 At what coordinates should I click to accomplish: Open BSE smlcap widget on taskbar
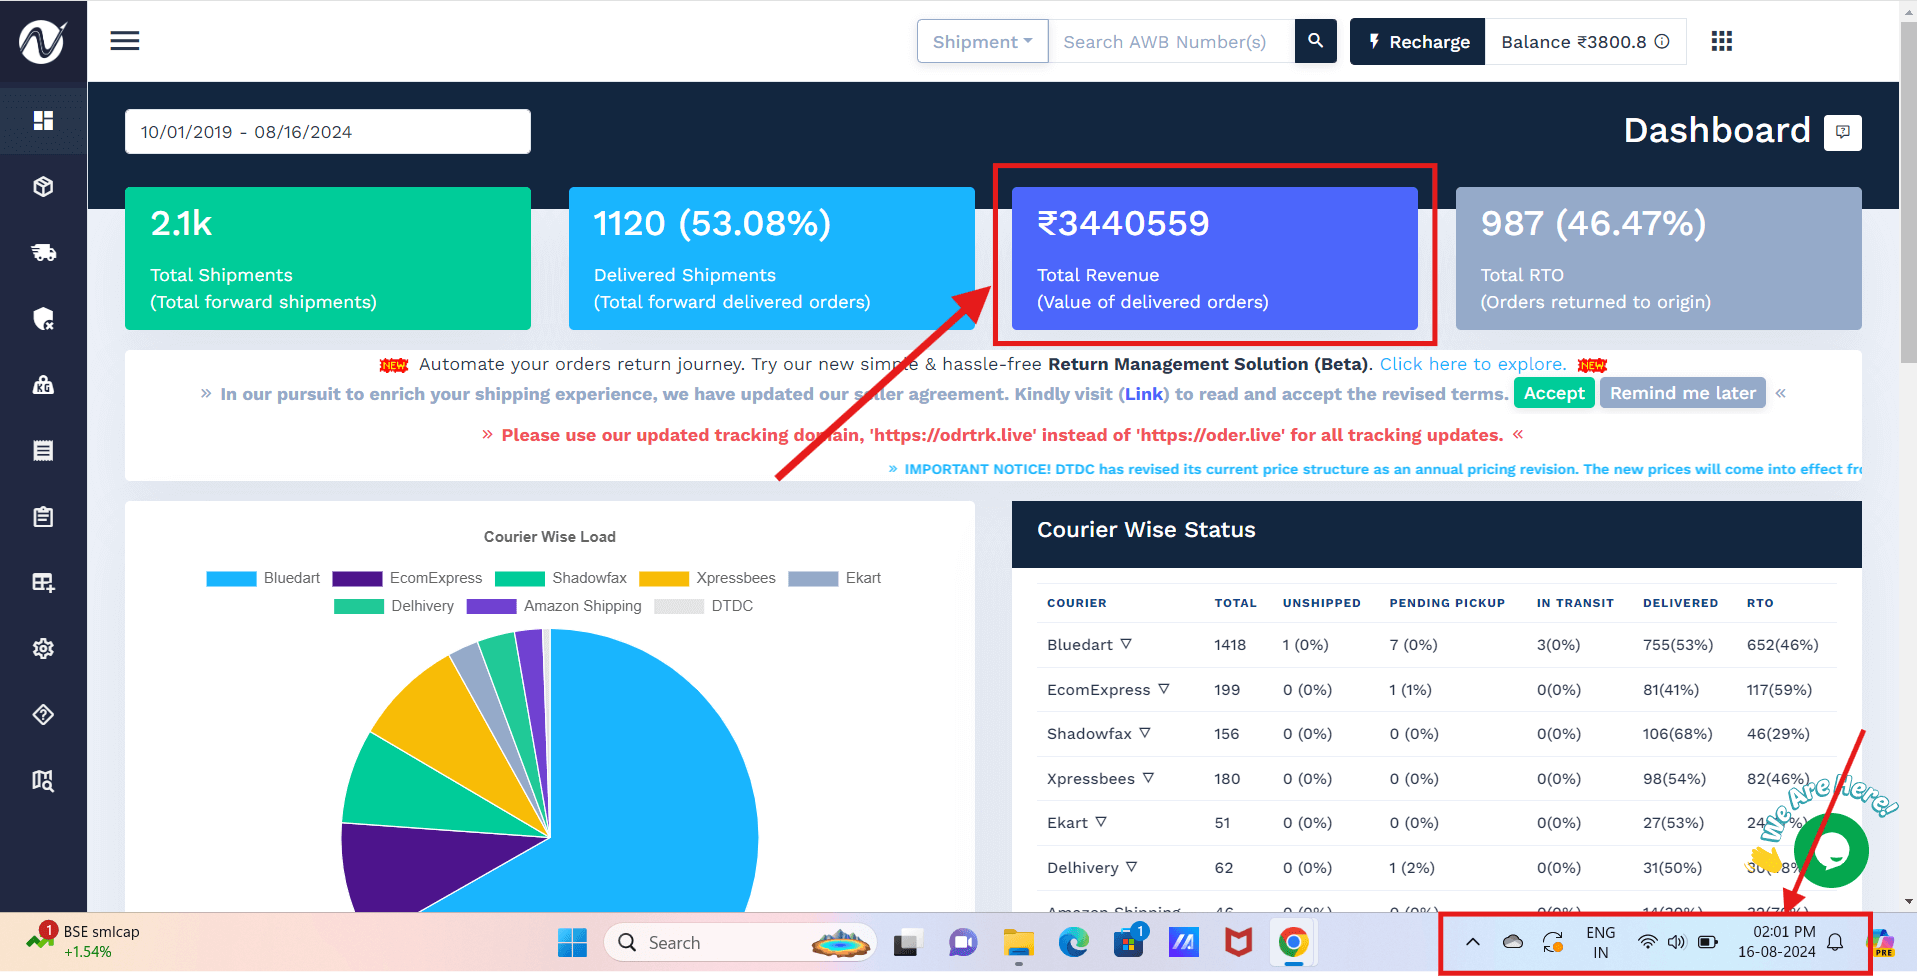pyautogui.click(x=84, y=941)
